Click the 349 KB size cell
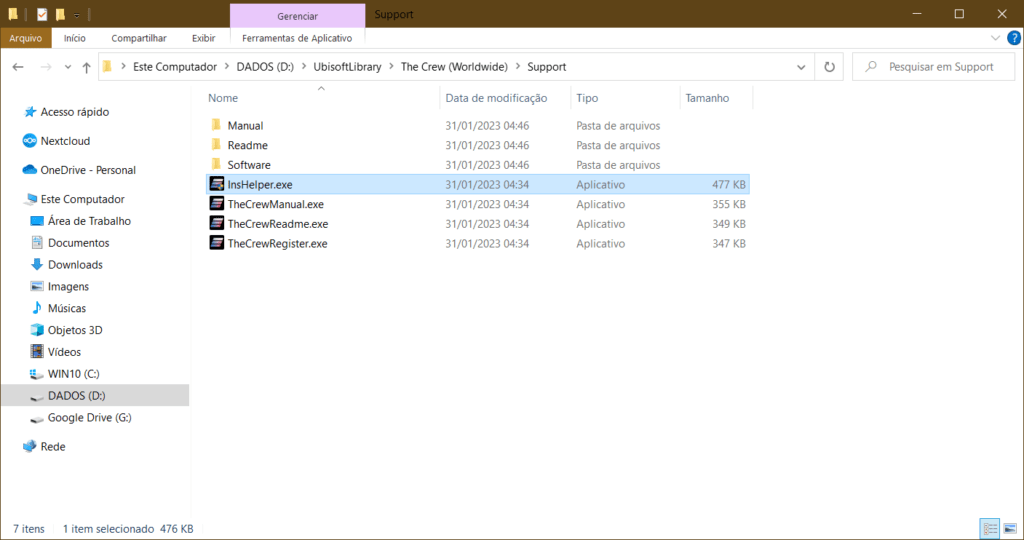The width and height of the screenshot is (1024, 540). click(728, 223)
